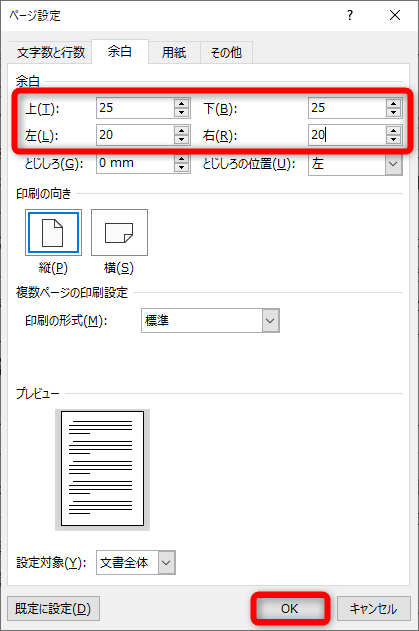Decrease top margin 上(T) with down arrow
Viewport: 419px width, 631px height.
pos(182,113)
